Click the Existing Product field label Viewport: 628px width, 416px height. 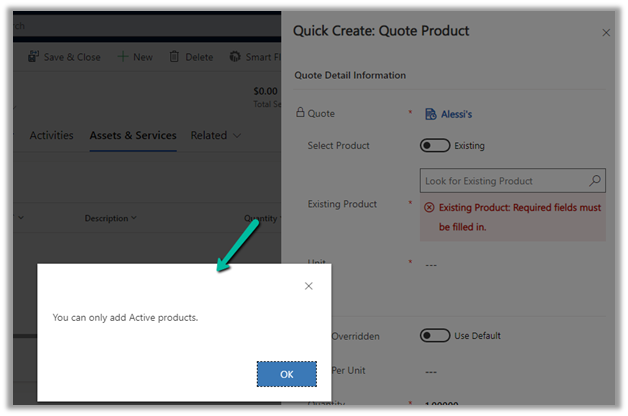[x=342, y=204]
